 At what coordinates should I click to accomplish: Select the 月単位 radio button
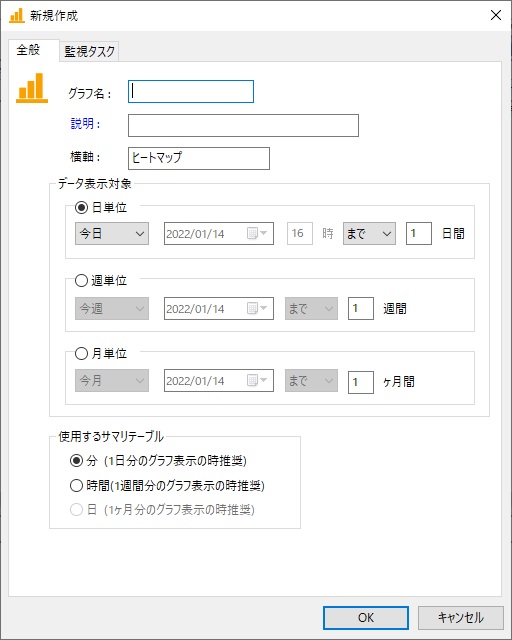point(81,353)
